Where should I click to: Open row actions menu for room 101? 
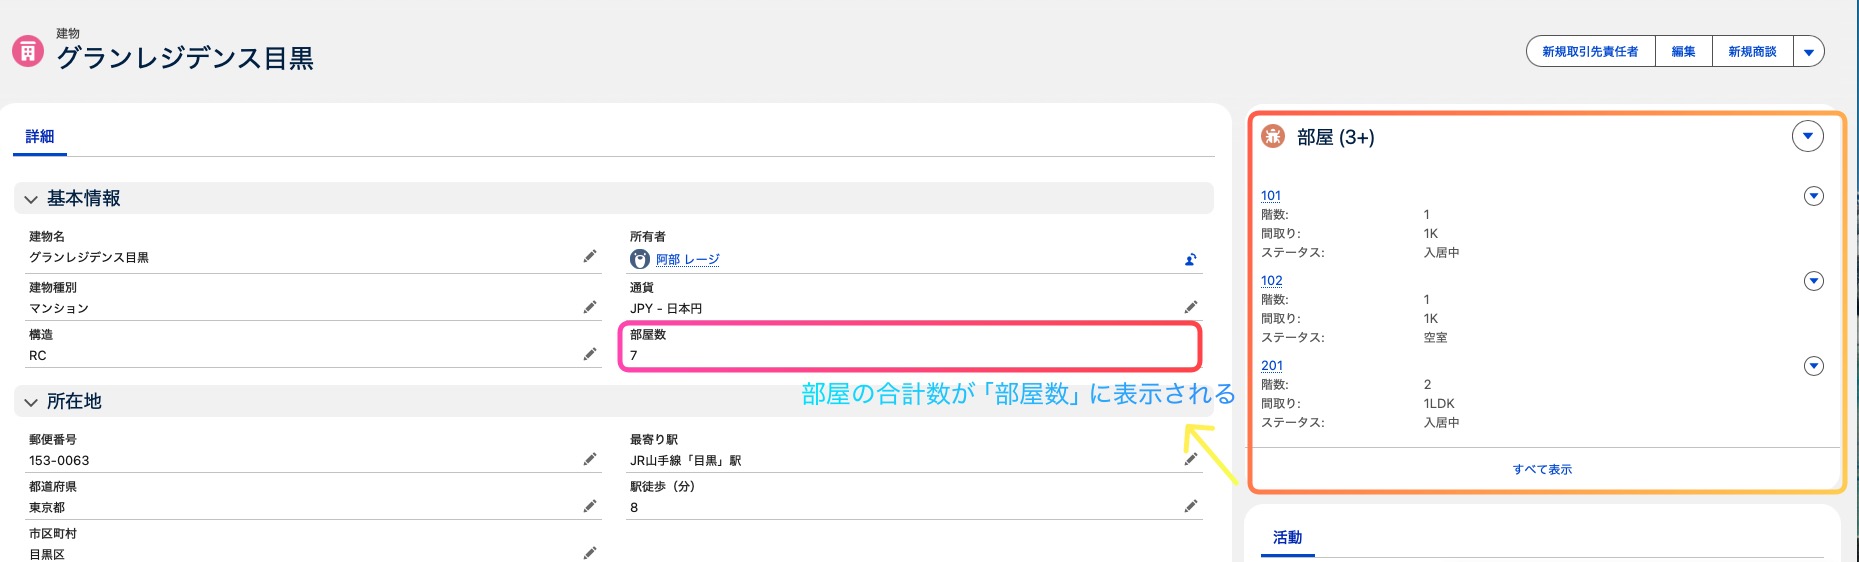pyautogui.click(x=1814, y=196)
